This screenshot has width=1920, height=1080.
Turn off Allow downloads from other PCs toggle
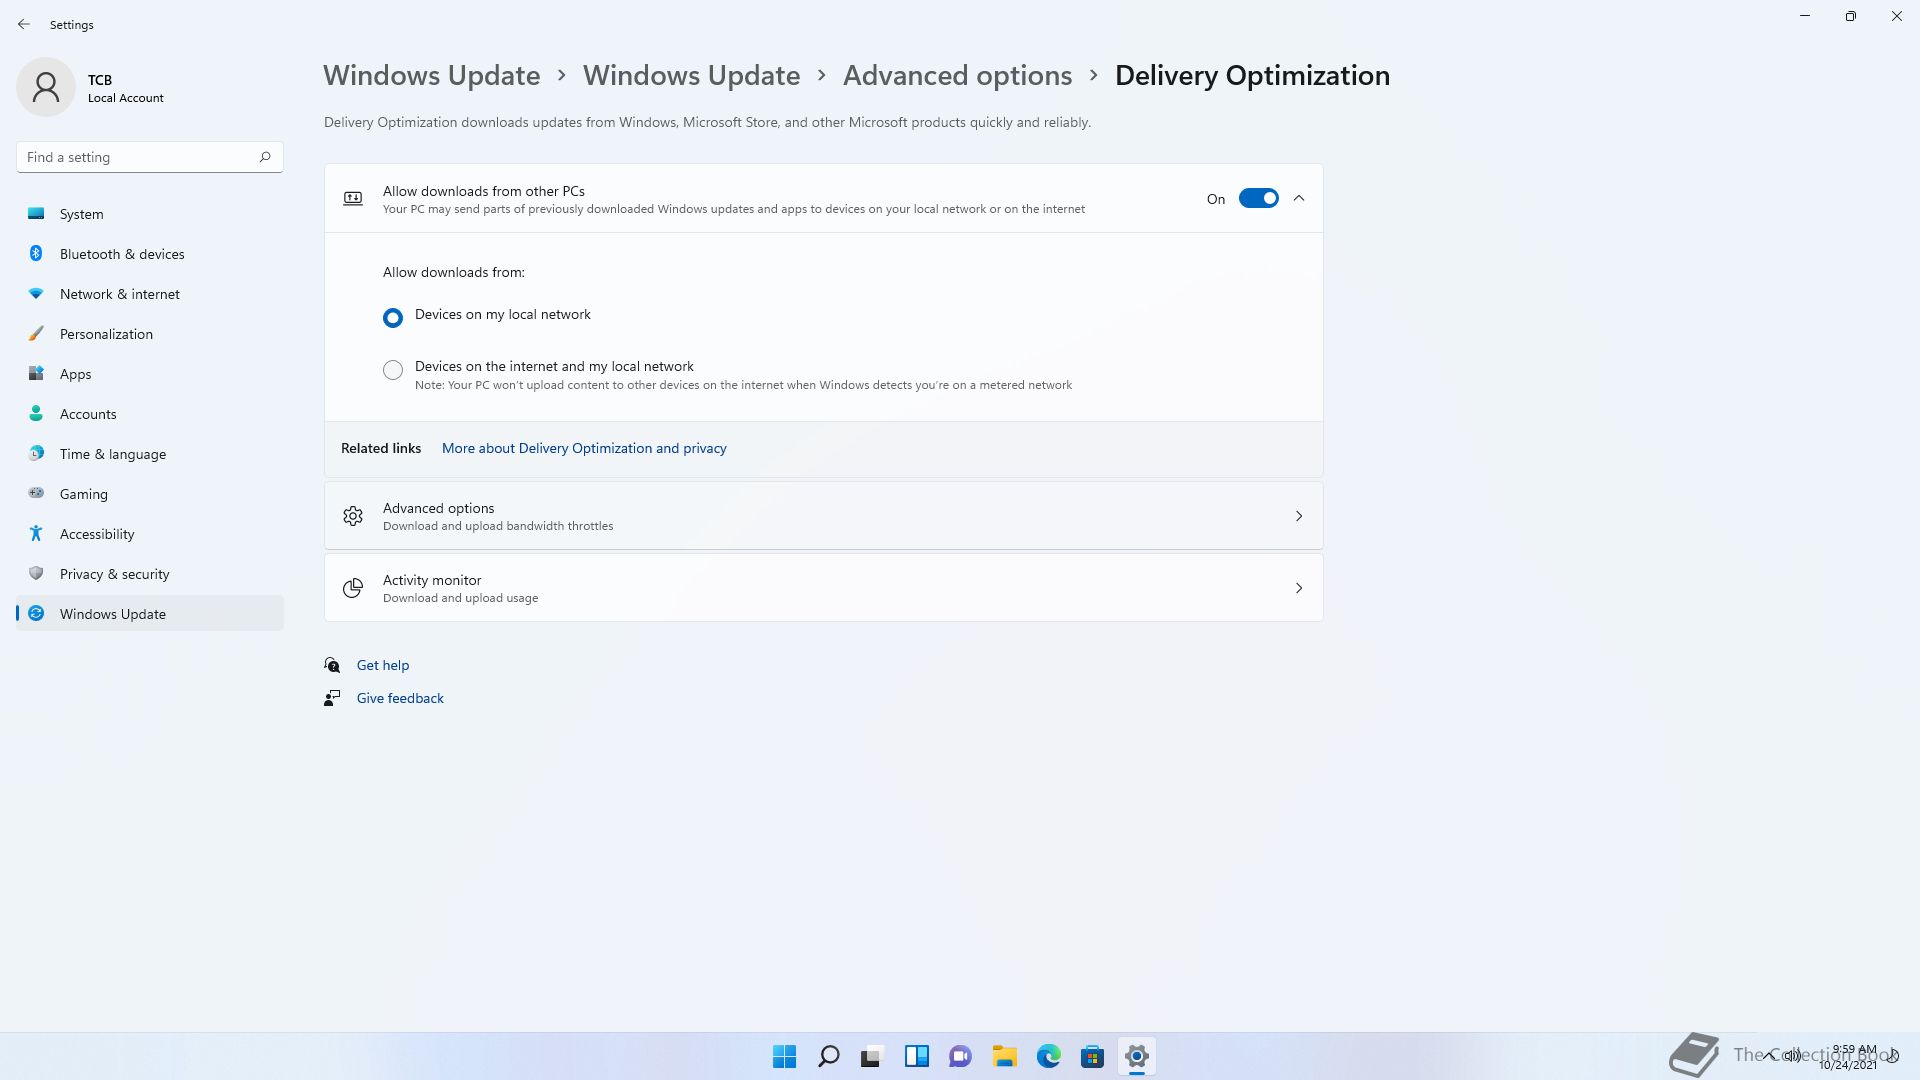pyautogui.click(x=1258, y=198)
